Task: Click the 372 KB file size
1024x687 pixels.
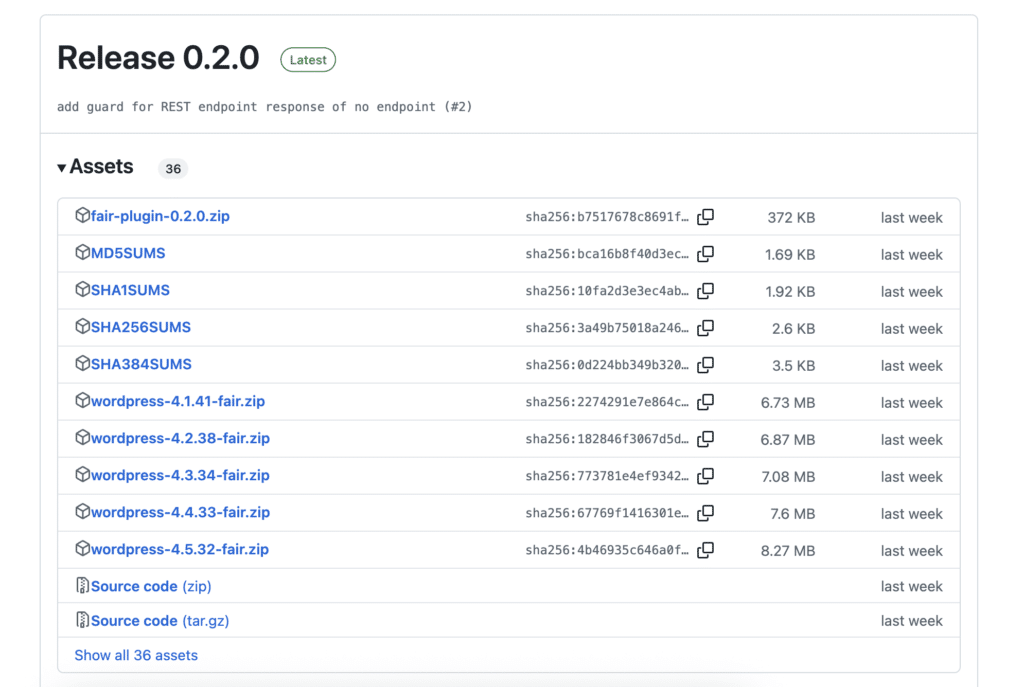Action: point(791,217)
